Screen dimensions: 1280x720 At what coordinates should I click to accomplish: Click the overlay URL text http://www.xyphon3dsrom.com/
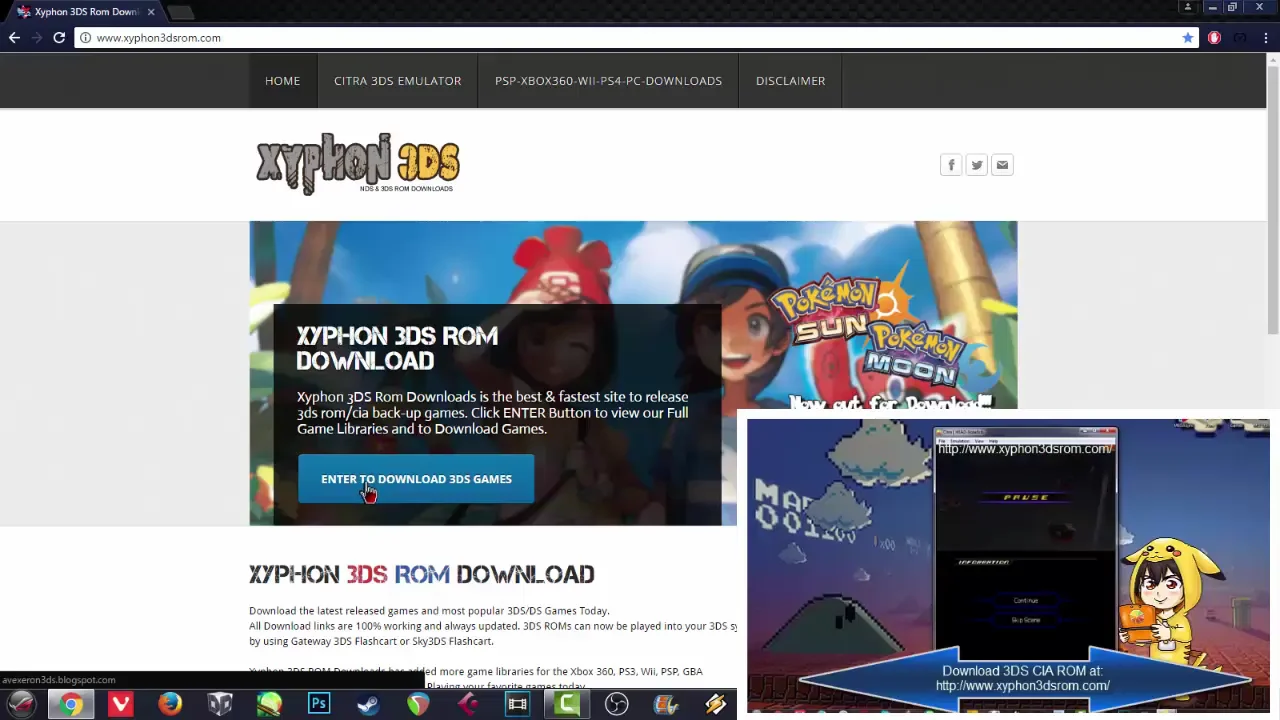point(1023,686)
